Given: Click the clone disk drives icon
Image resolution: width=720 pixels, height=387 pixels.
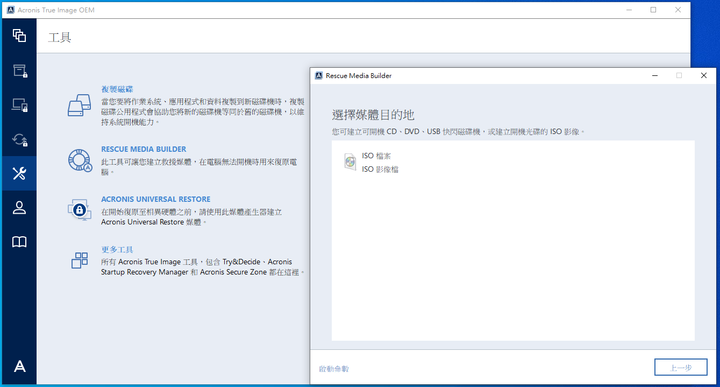Looking at the screenshot, I should [79, 105].
